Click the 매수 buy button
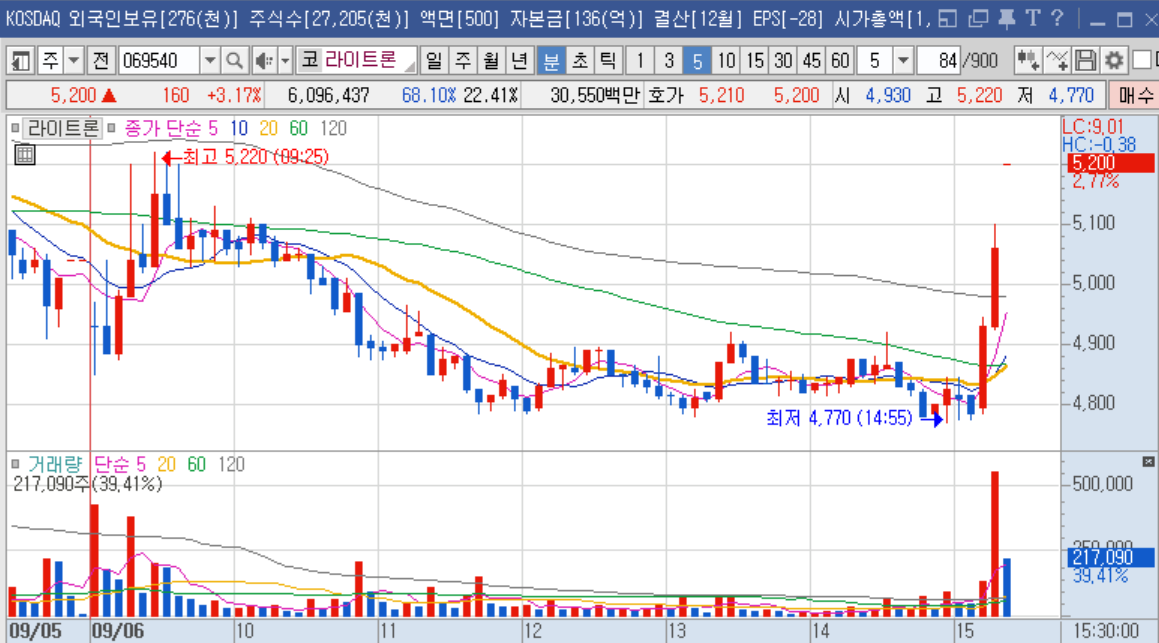Viewport: 1159px width, 643px height. point(1134,95)
